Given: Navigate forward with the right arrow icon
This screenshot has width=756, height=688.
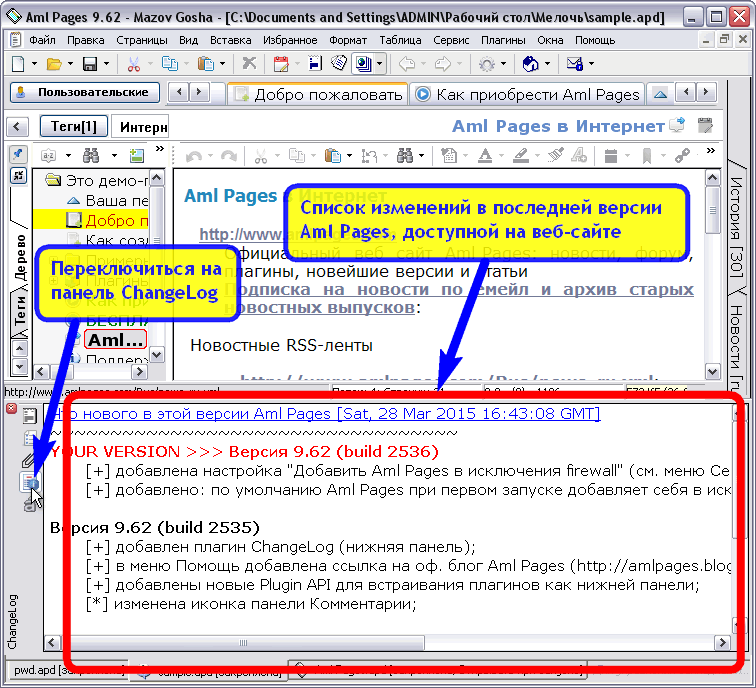Looking at the screenshot, I should point(443,63).
